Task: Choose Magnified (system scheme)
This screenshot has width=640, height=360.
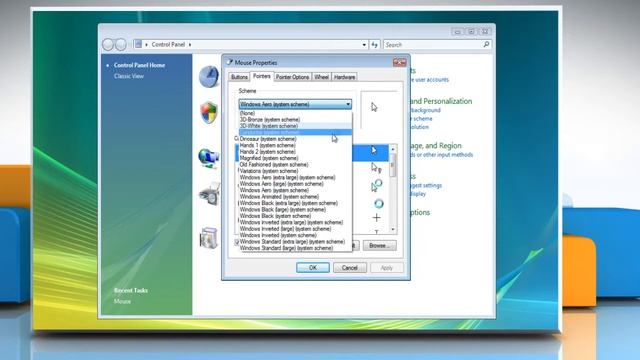Action: click(x=295, y=158)
